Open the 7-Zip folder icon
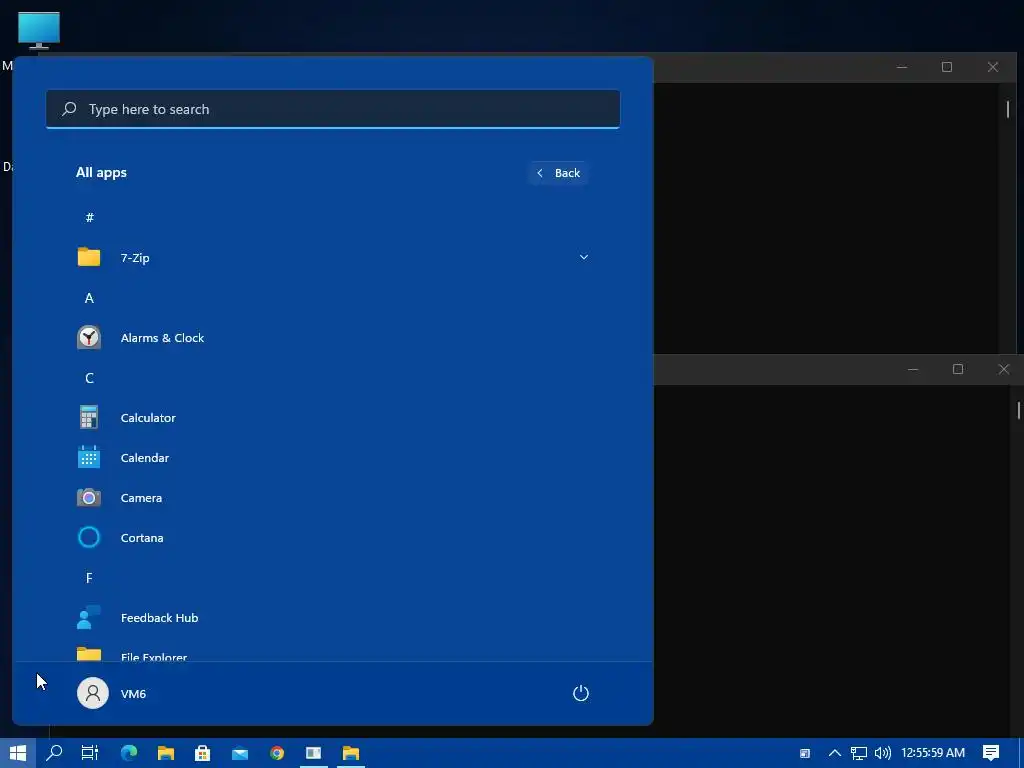Screen dimensions: 1024x768 [x=89, y=257]
